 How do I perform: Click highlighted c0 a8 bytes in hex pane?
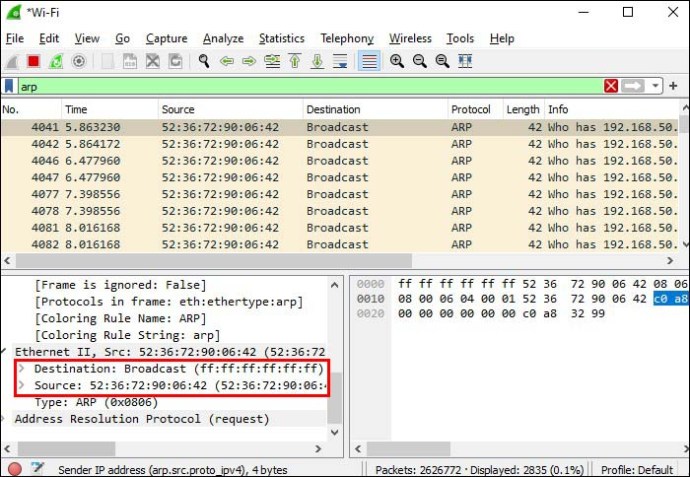pos(671,299)
